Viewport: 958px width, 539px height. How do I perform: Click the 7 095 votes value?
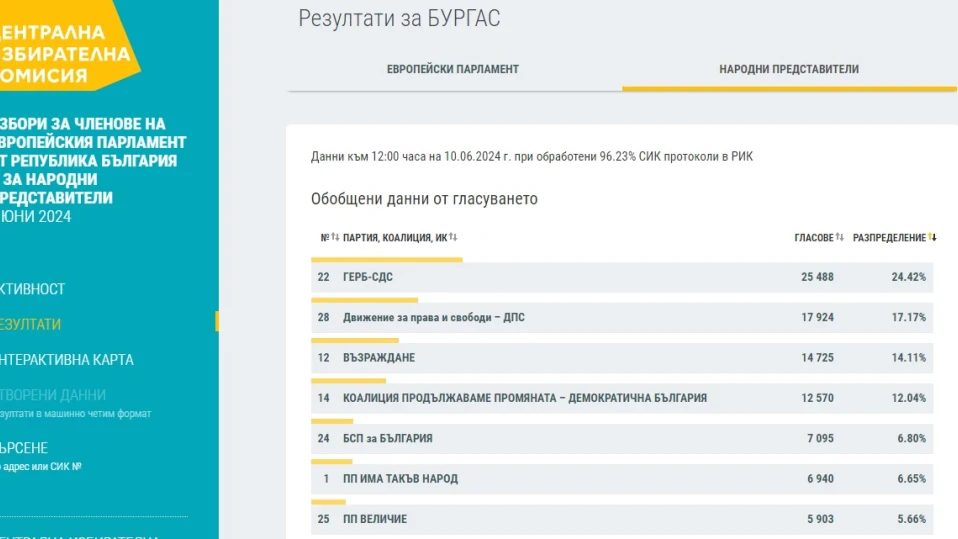tap(821, 438)
